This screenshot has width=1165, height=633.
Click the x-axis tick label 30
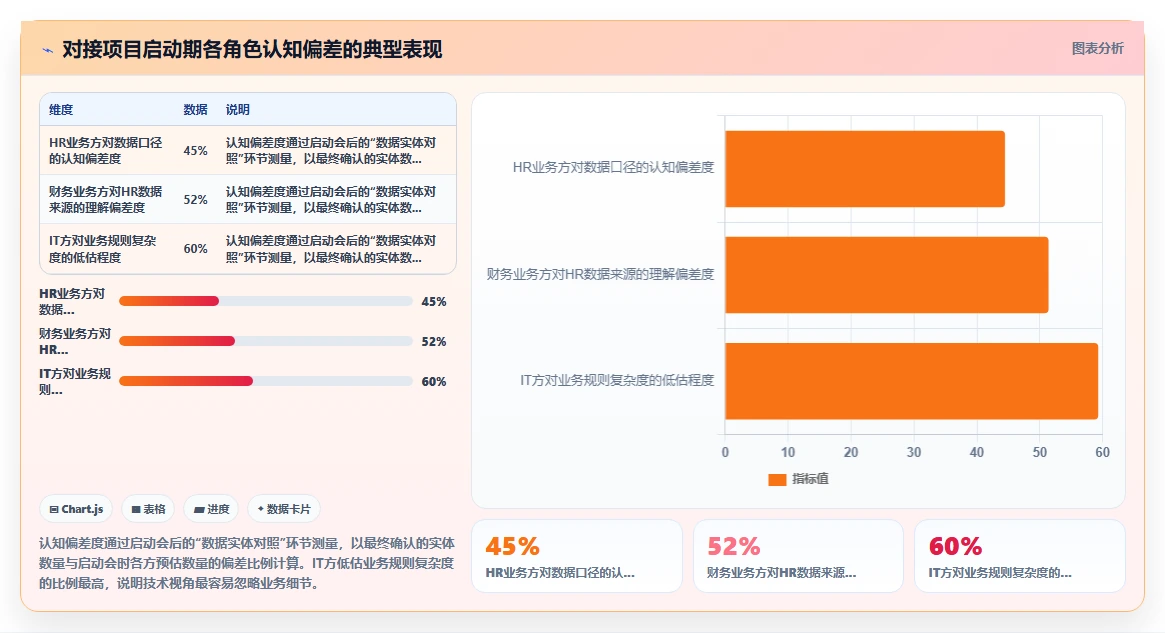point(914,452)
